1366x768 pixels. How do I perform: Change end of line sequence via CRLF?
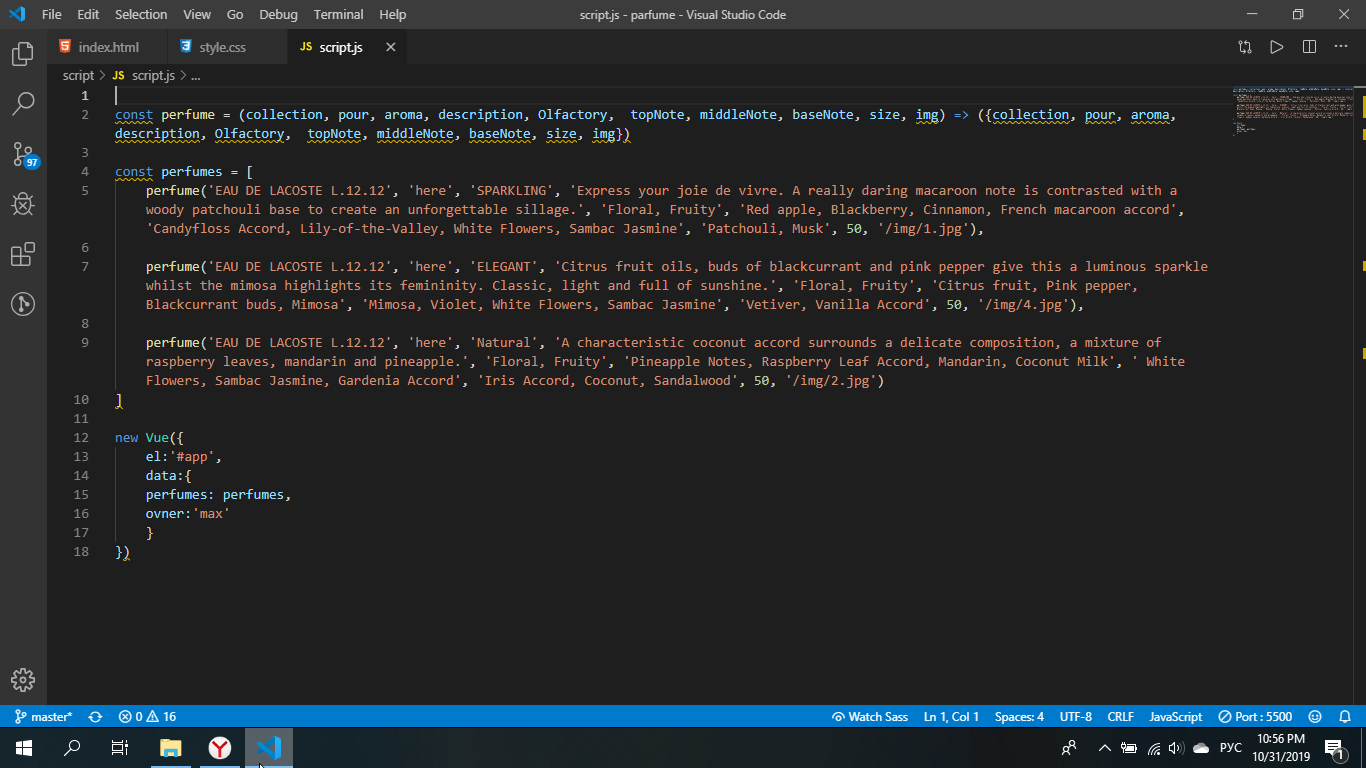[1121, 717]
